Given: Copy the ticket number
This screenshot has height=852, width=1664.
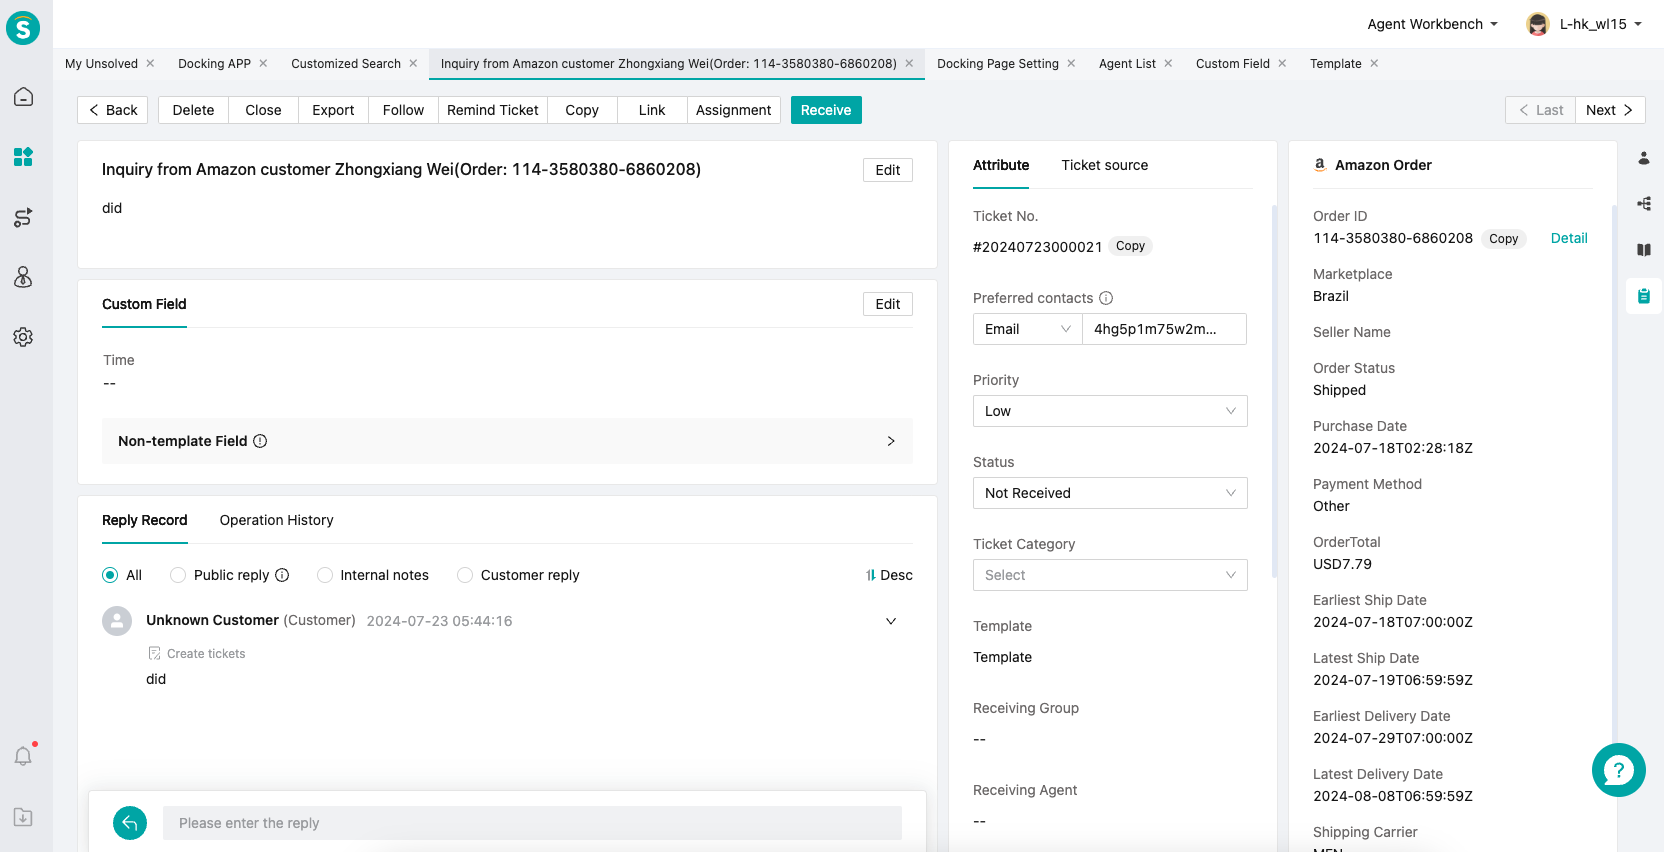Looking at the screenshot, I should 1130,246.
